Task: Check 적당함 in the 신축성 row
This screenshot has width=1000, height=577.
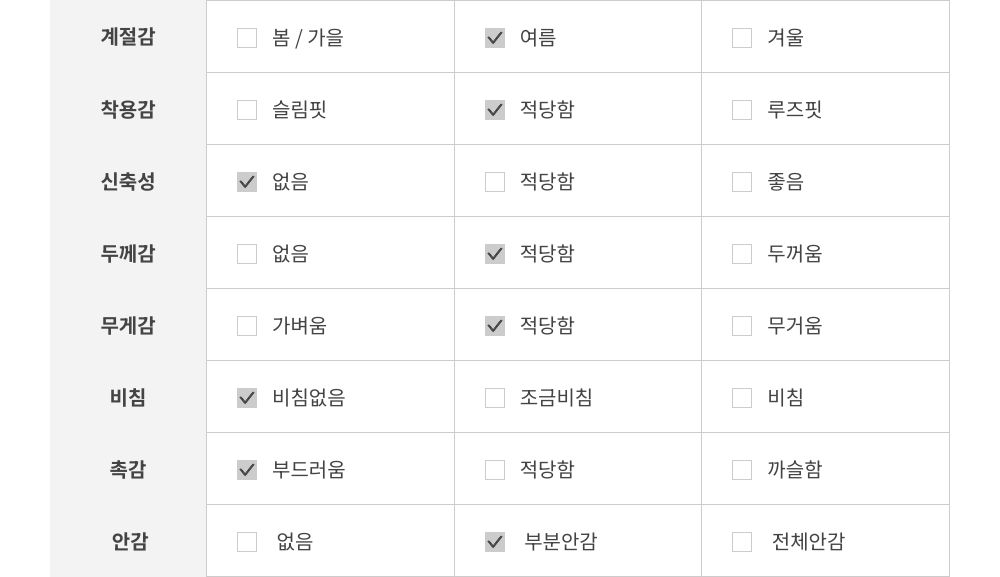Action: click(x=495, y=182)
